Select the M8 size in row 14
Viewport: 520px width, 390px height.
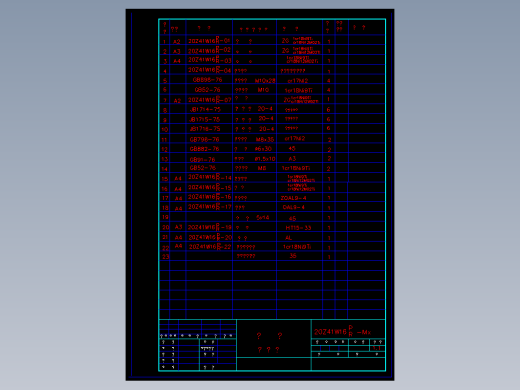262,168
